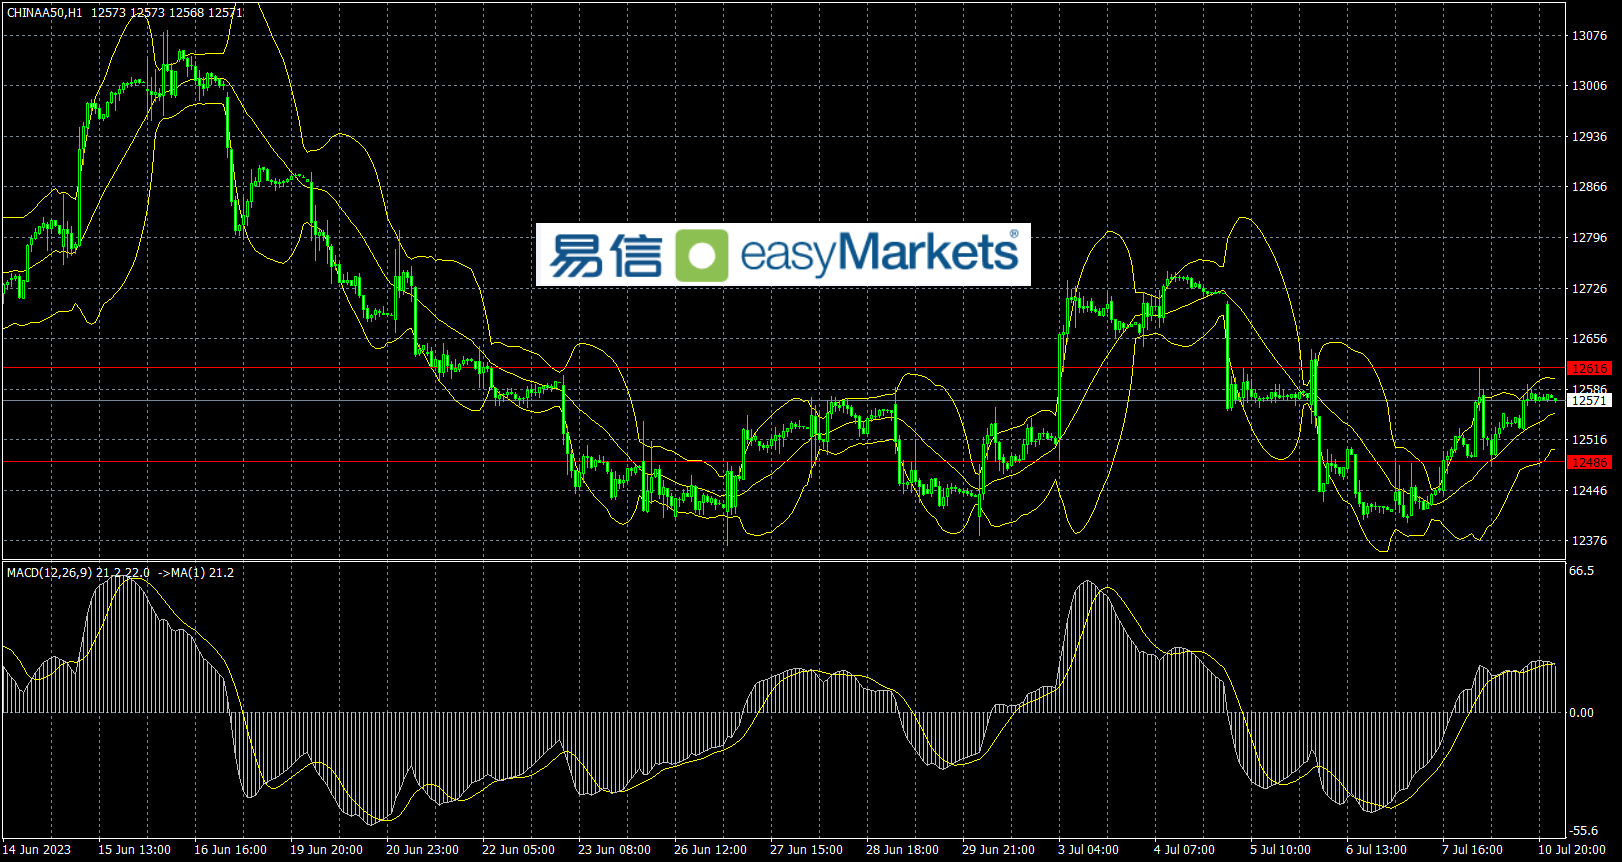
Task: Click the 26 Jun 12:00 time label
Action: (x=710, y=850)
